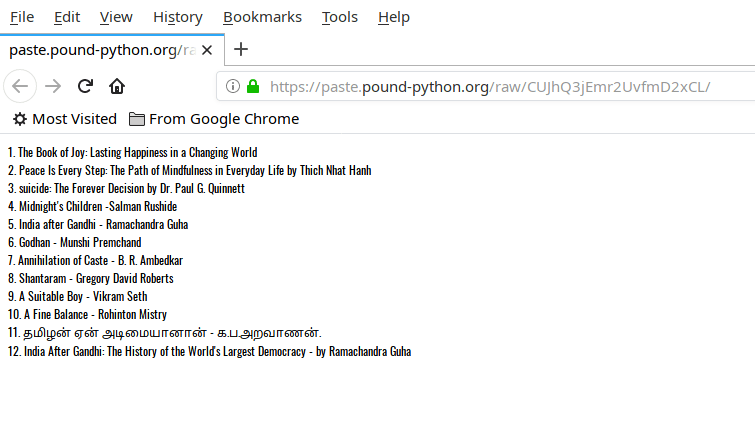Open the View menu
The image size is (755, 442).
pyautogui.click(x=116, y=17)
